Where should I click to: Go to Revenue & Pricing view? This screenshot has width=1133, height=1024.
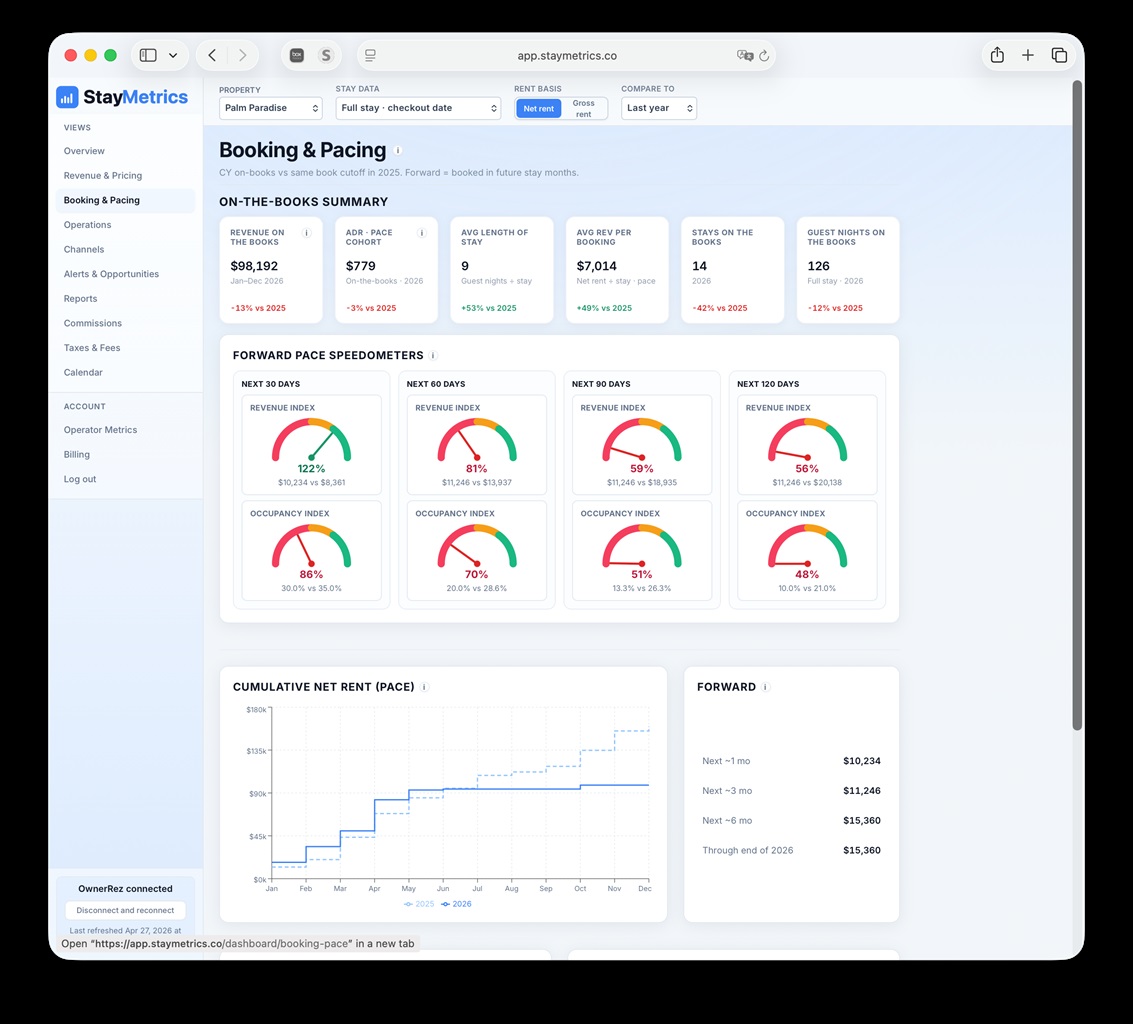coord(103,176)
